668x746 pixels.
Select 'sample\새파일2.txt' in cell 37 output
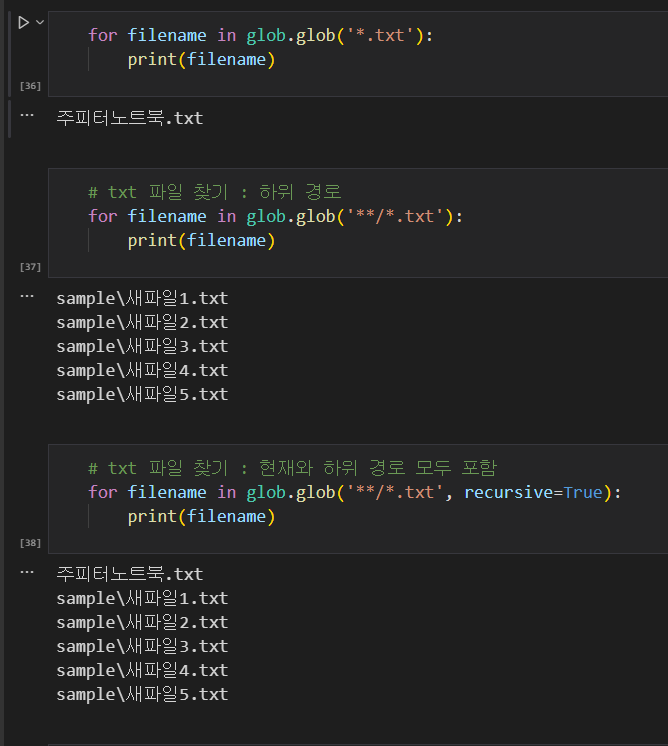[x=142, y=323]
